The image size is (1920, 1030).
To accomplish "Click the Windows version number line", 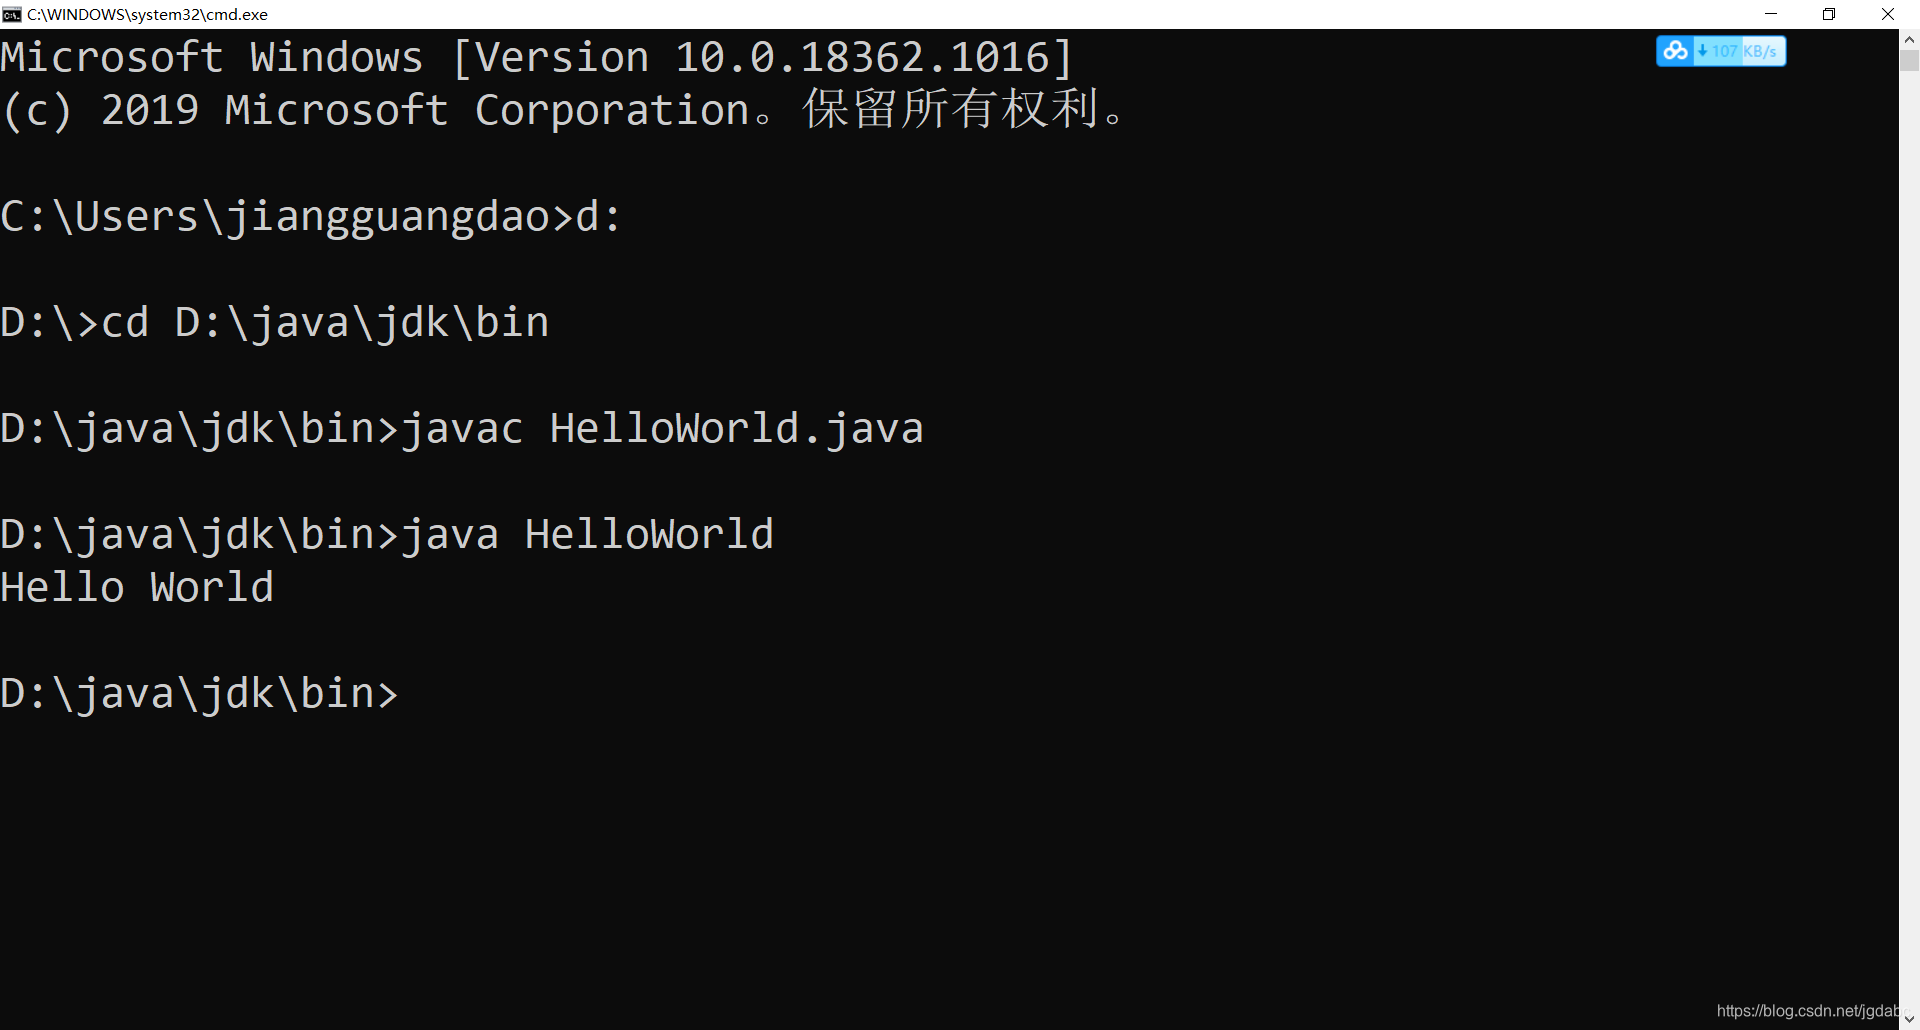I will [536, 57].
